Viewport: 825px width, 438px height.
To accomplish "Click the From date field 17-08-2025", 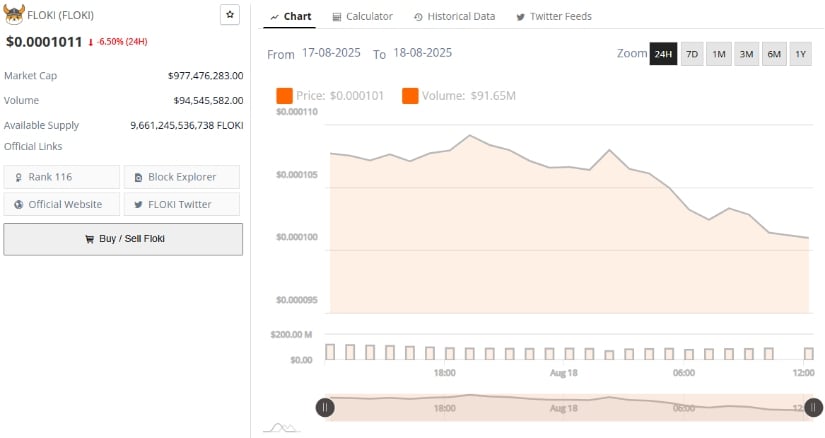I will (x=331, y=53).
